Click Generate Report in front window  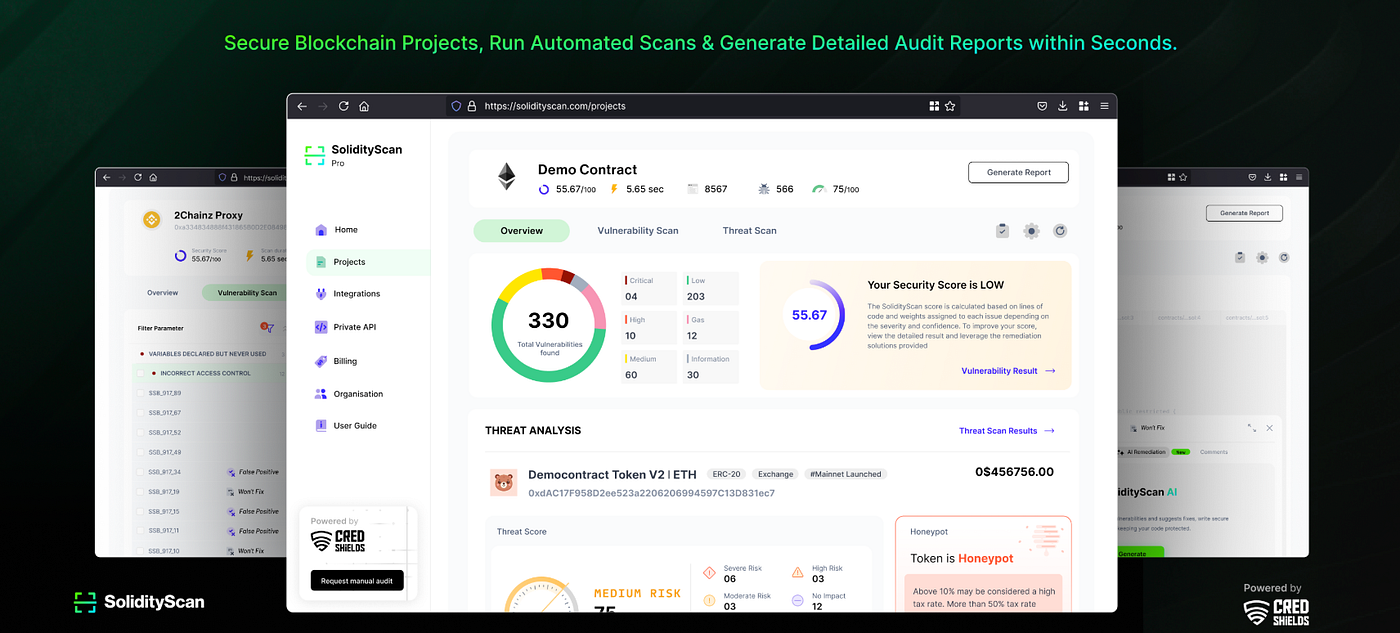coord(1018,172)
